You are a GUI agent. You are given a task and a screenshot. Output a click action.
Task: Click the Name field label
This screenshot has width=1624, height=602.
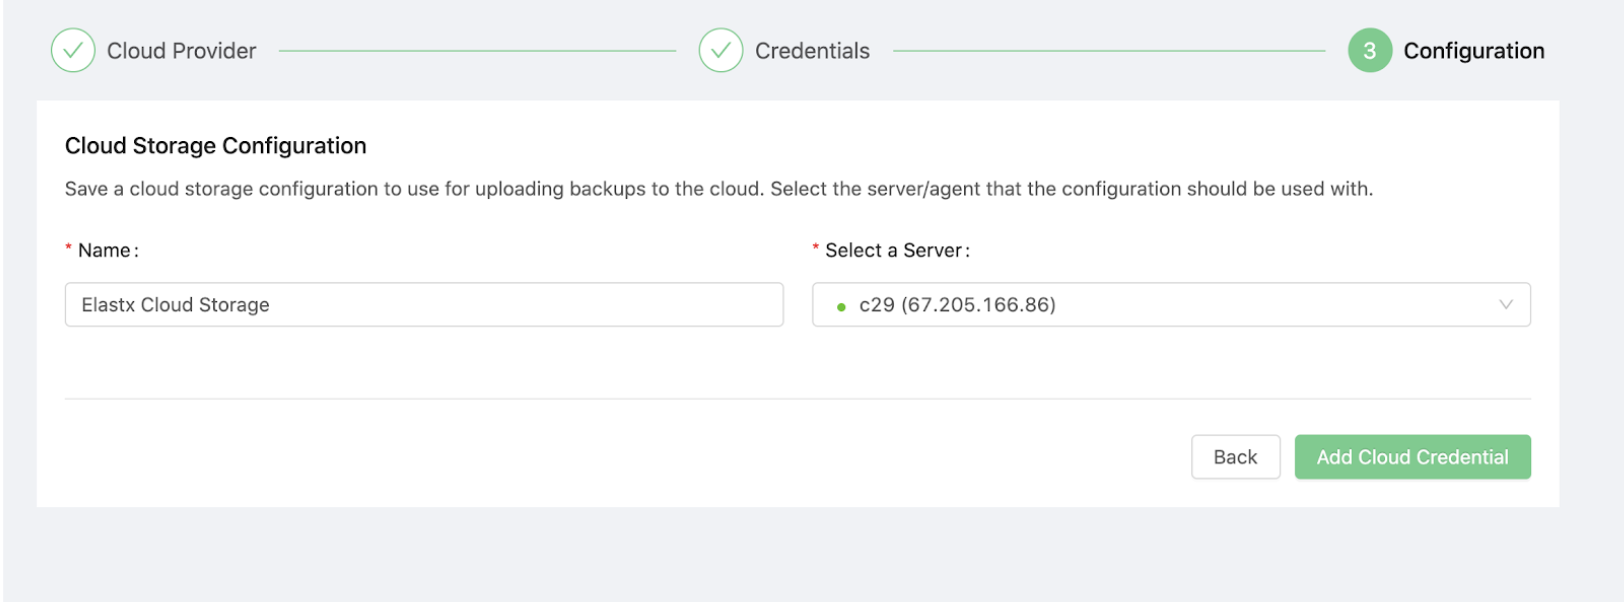coord(107,251)
